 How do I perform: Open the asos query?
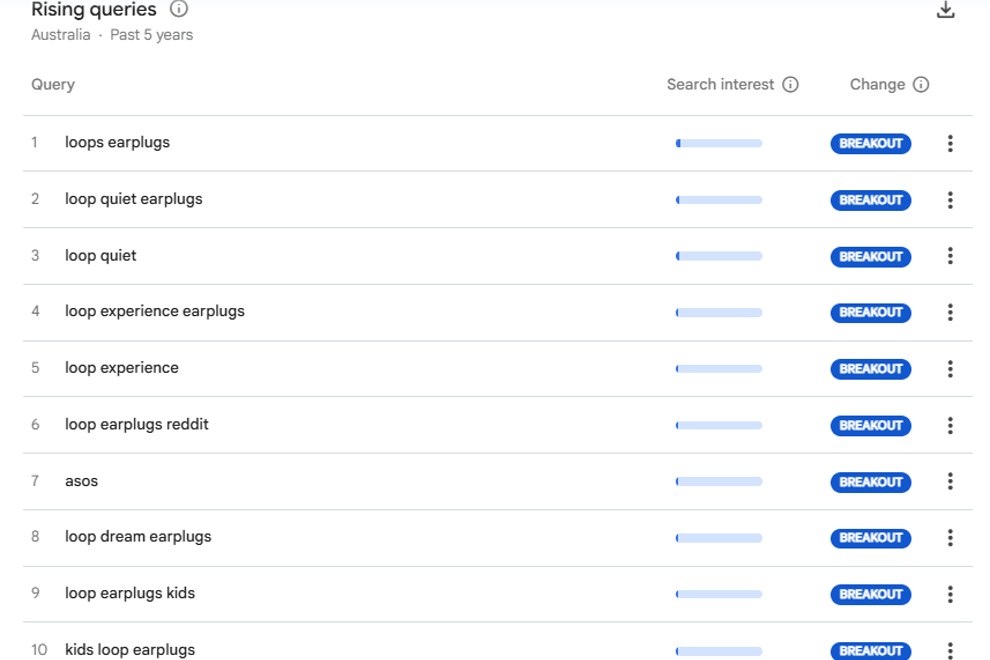tap(81, 481)
